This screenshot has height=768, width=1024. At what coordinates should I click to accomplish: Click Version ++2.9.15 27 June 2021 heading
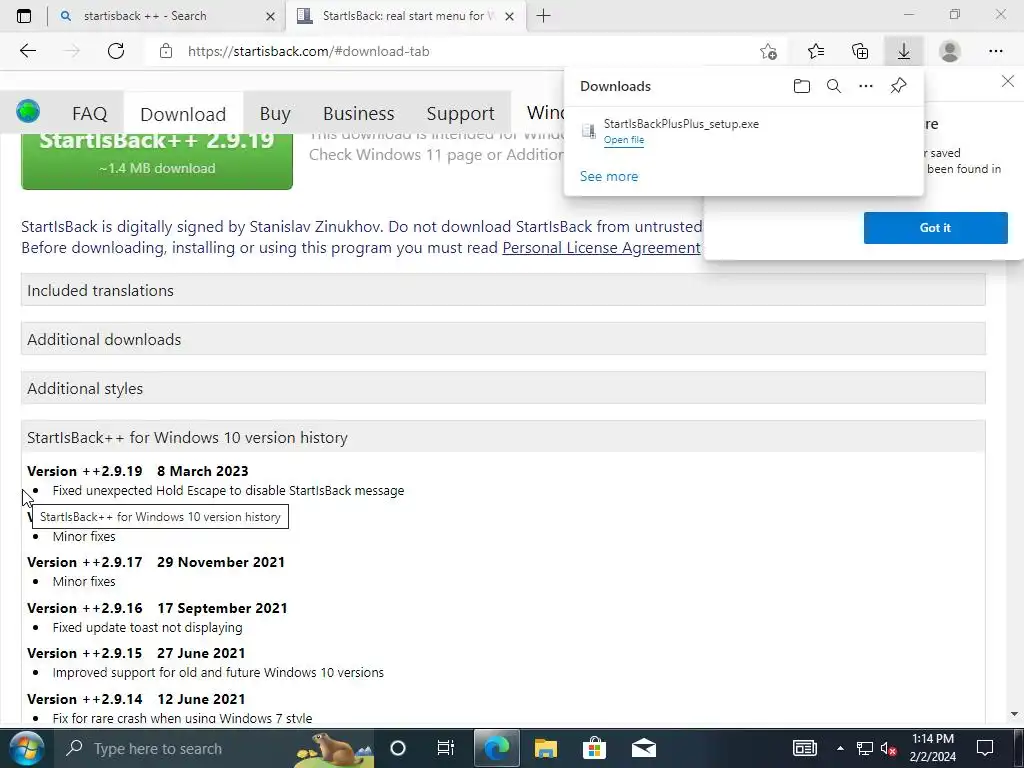[x=136, y=653]
